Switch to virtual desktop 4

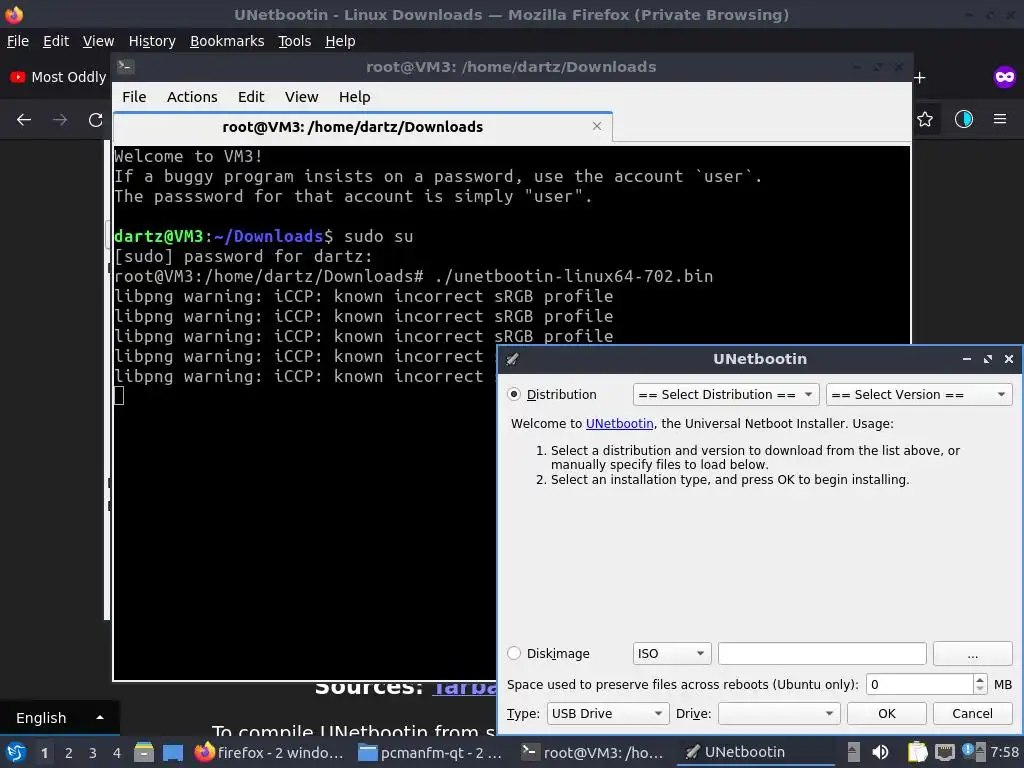pyautogui.click(x=117, y=752)
